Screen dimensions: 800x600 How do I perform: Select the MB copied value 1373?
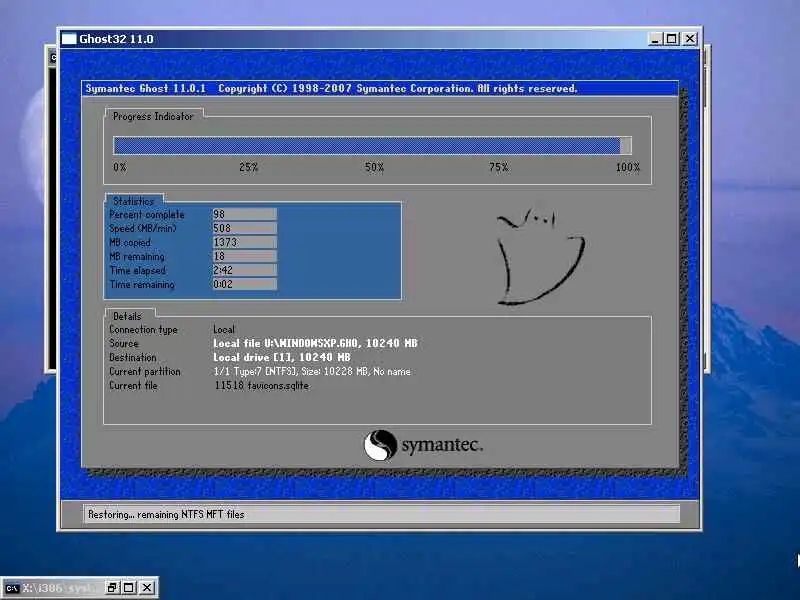244,242
